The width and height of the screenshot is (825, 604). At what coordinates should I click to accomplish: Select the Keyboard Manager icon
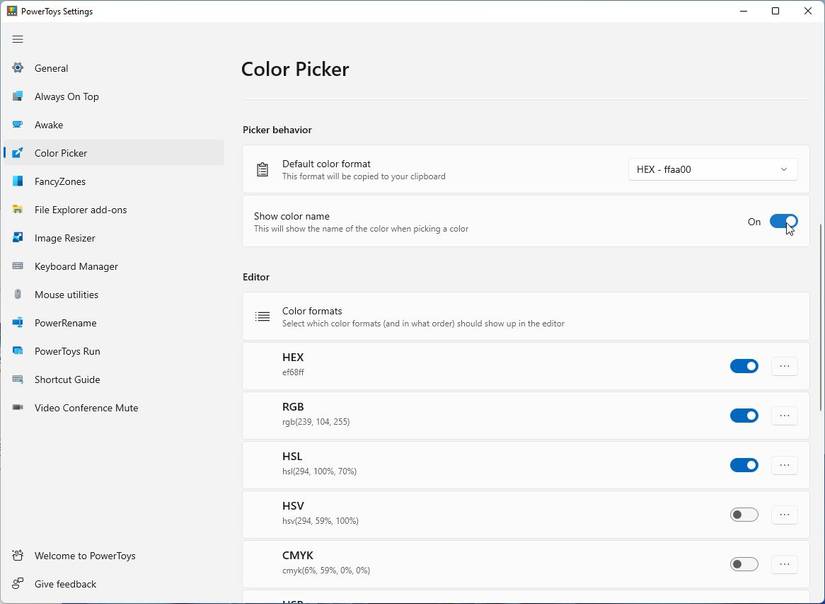(17, 266)
